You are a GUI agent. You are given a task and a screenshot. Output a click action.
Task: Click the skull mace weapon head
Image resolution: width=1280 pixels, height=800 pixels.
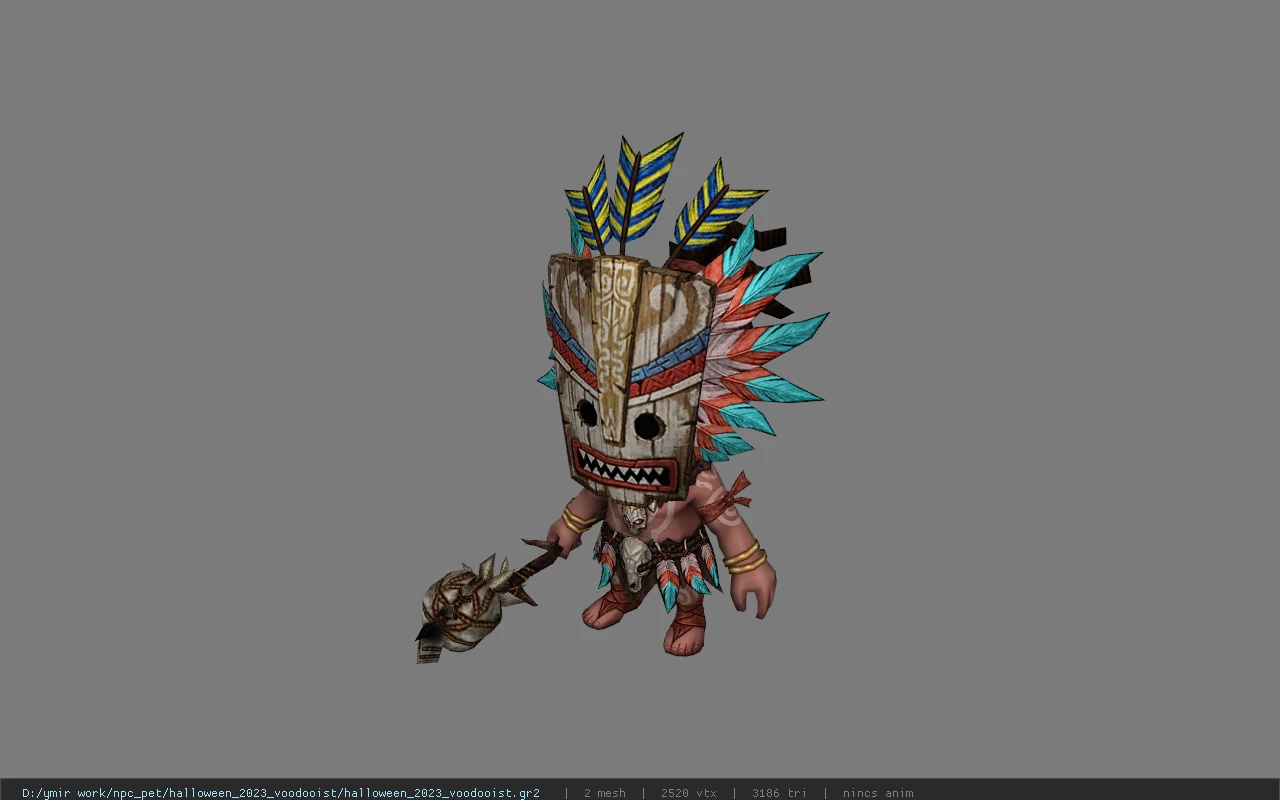(x=462, y=610)
